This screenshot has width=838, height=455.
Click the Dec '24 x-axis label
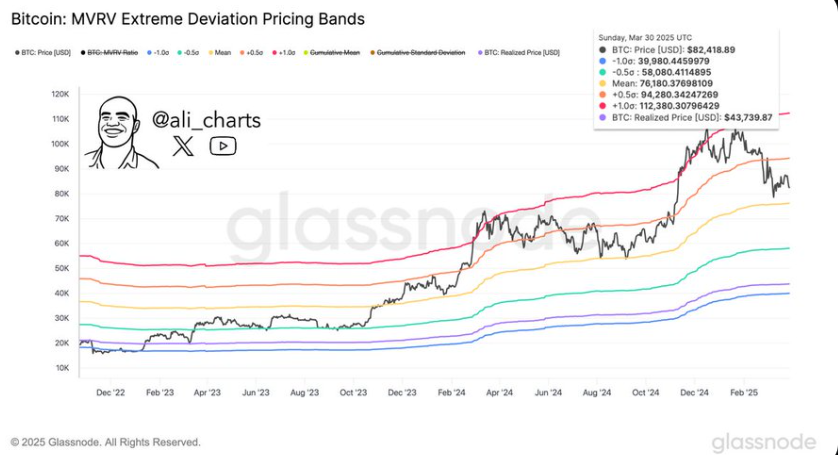694,392
